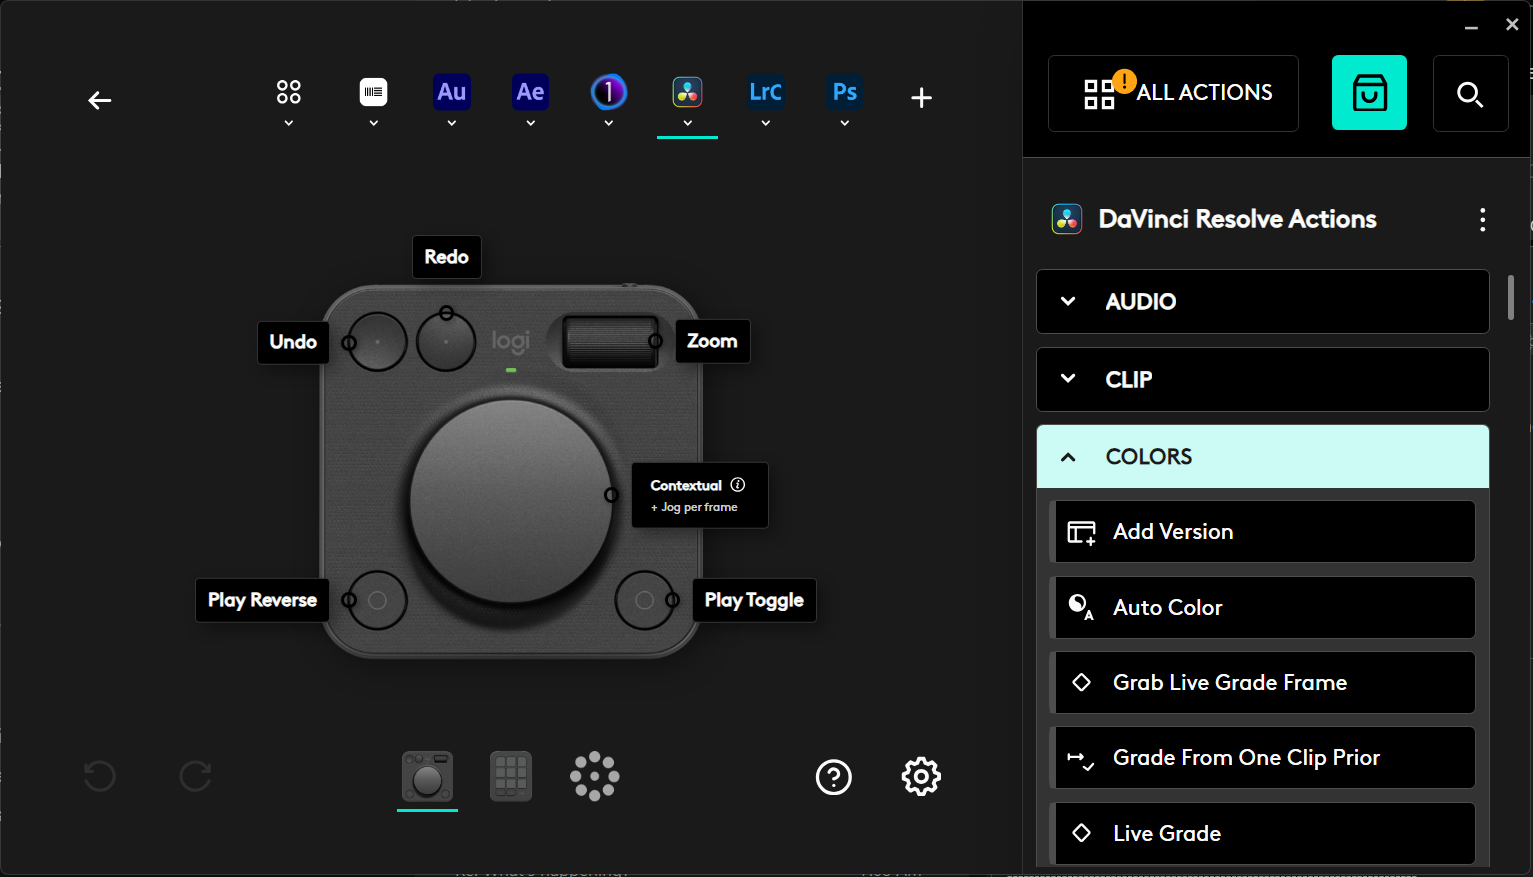Image resolution: width=1533 pixels, height=877 pixels.
Task: Choose Add Version action
Action: (1265, 532)
